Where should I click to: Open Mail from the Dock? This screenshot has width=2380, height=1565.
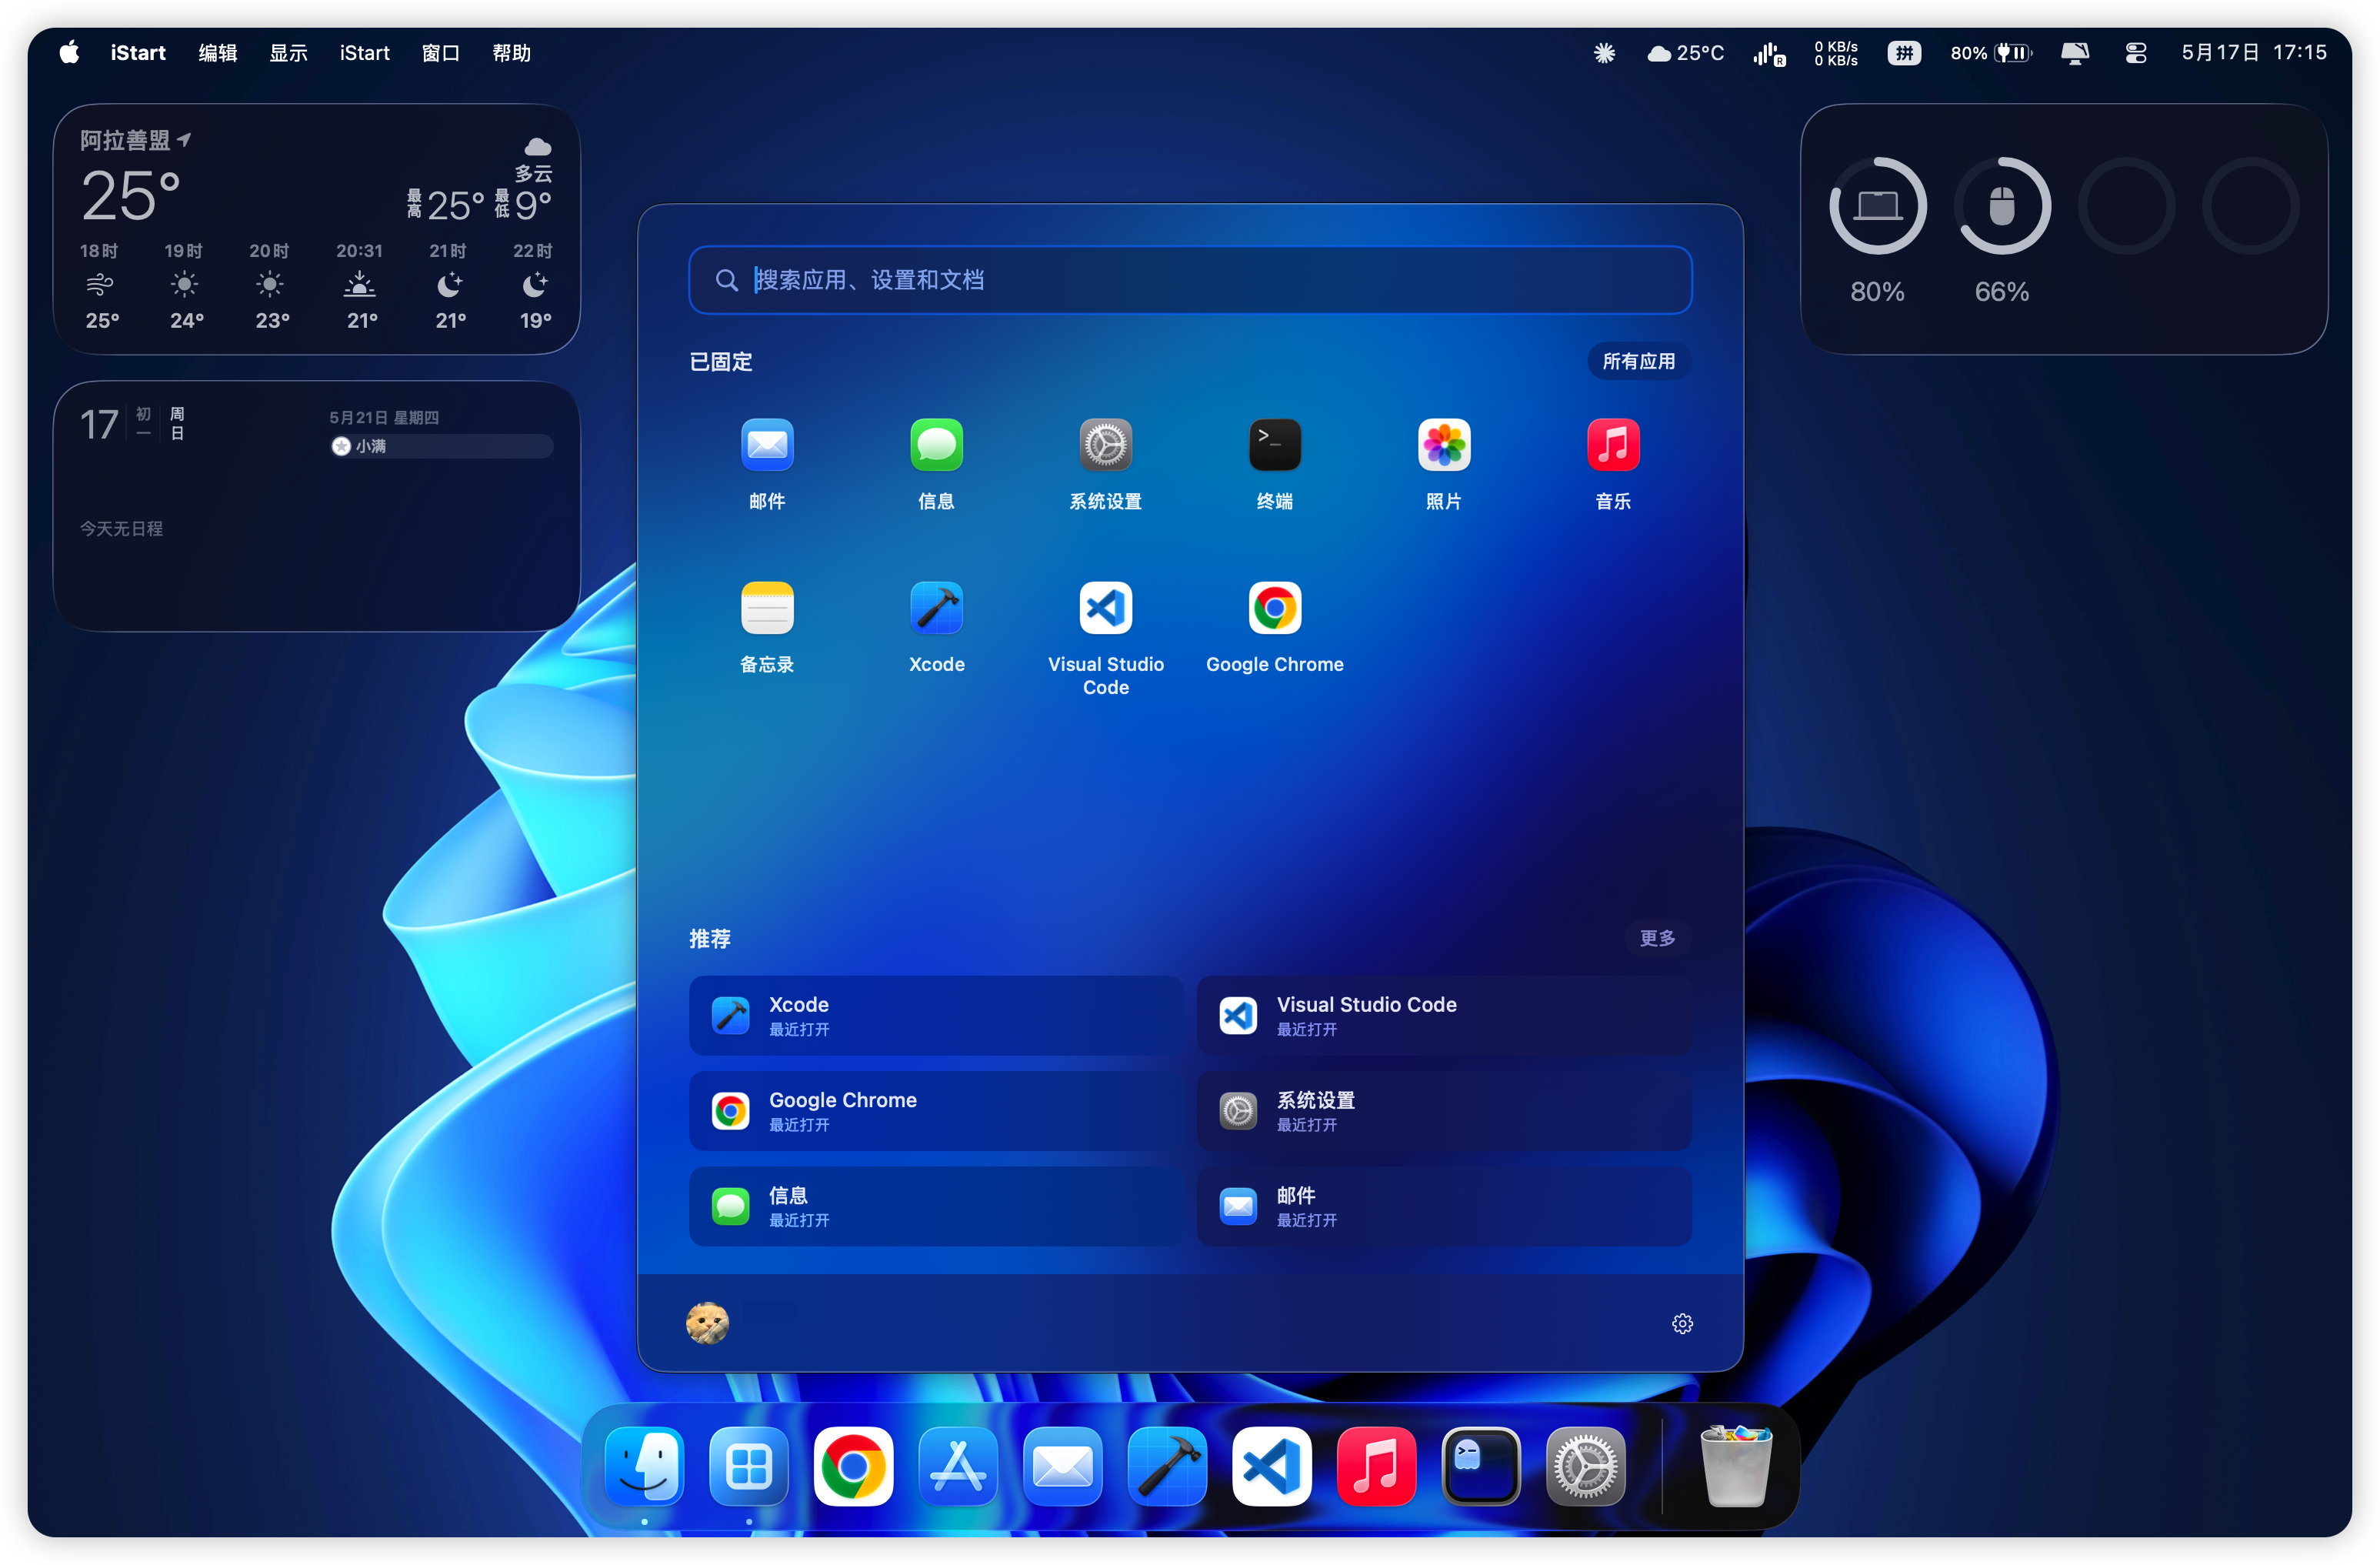(1062, 1467)
